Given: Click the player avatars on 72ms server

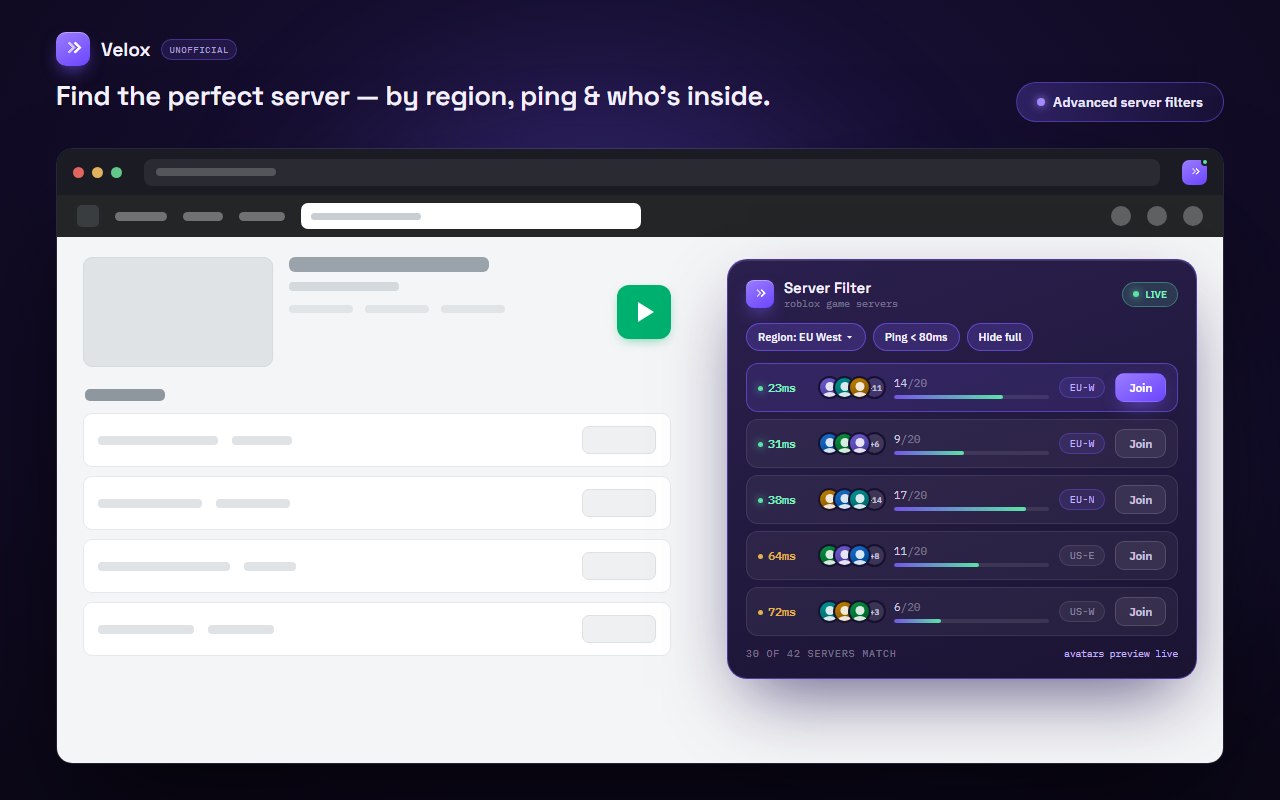Looking at the screenshot, I should (x=852, y=612).
